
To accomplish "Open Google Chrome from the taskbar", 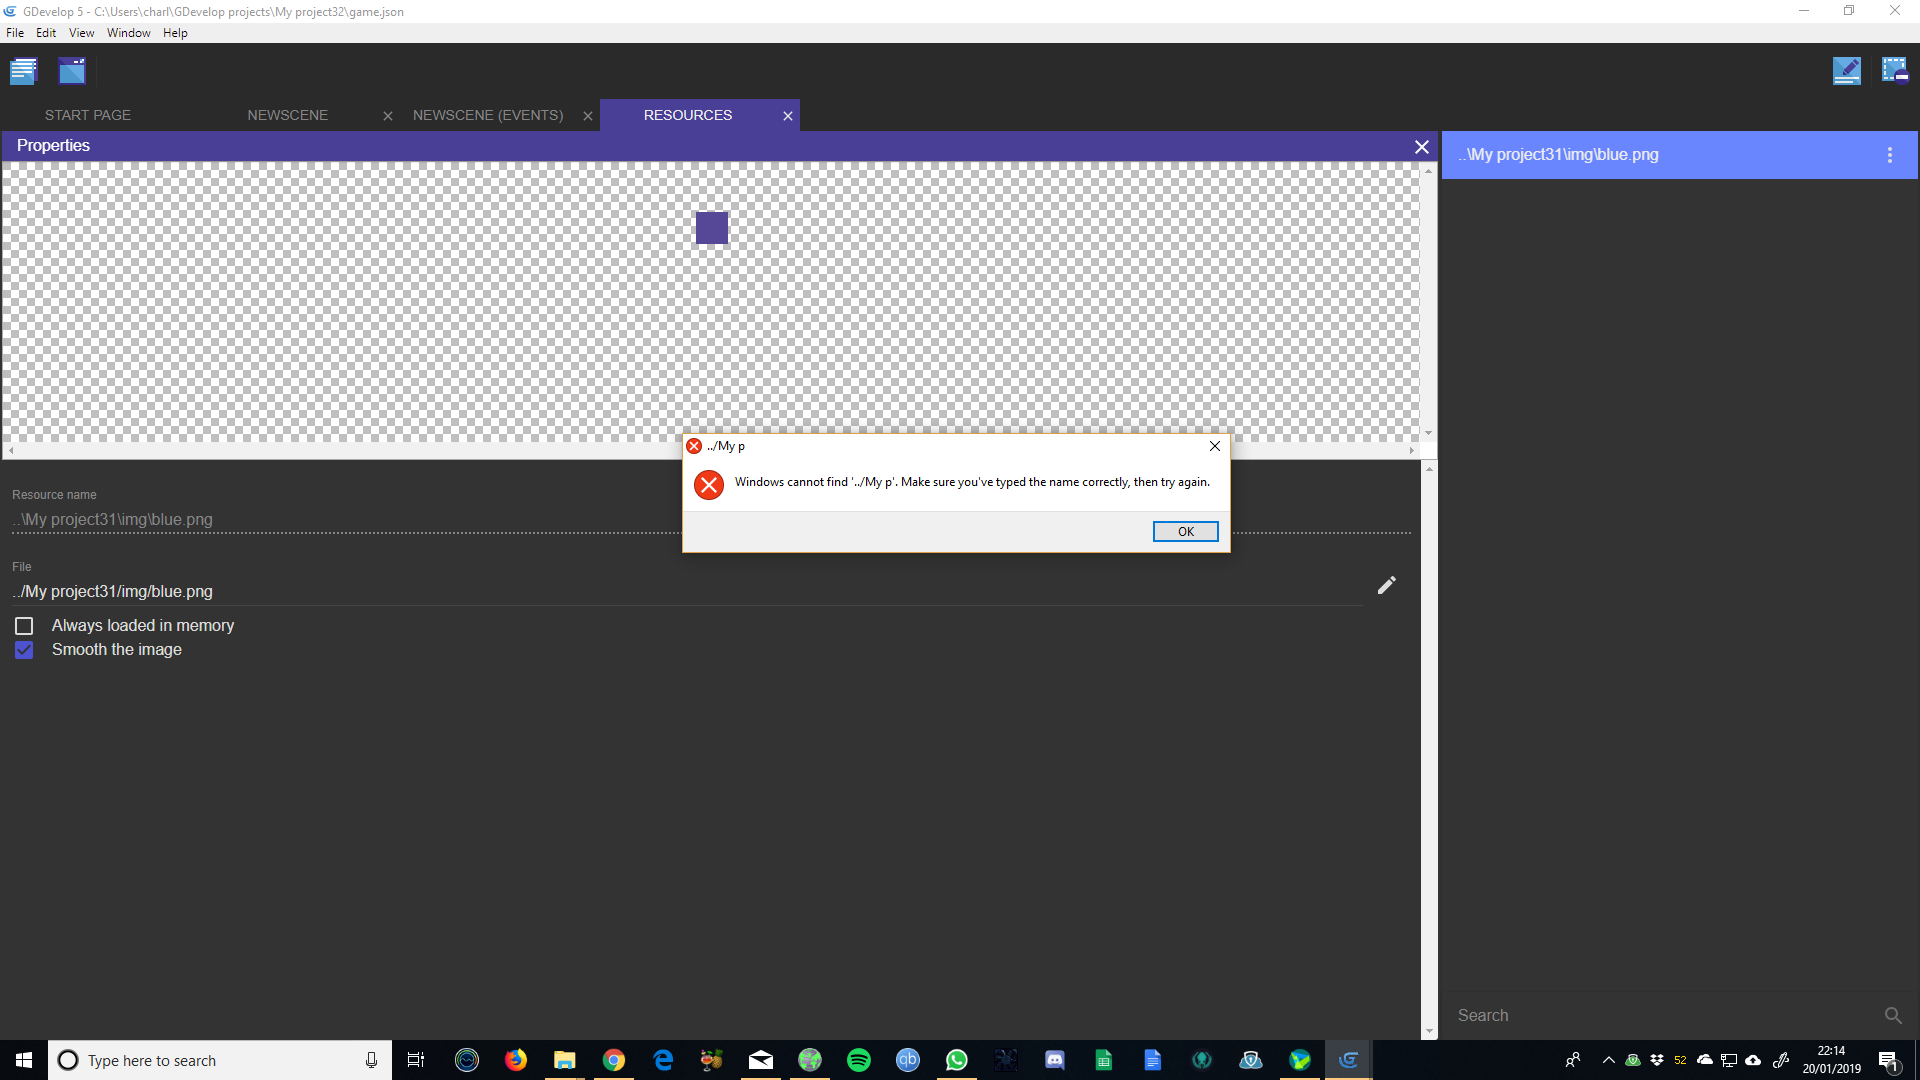I will point(614,1060).
